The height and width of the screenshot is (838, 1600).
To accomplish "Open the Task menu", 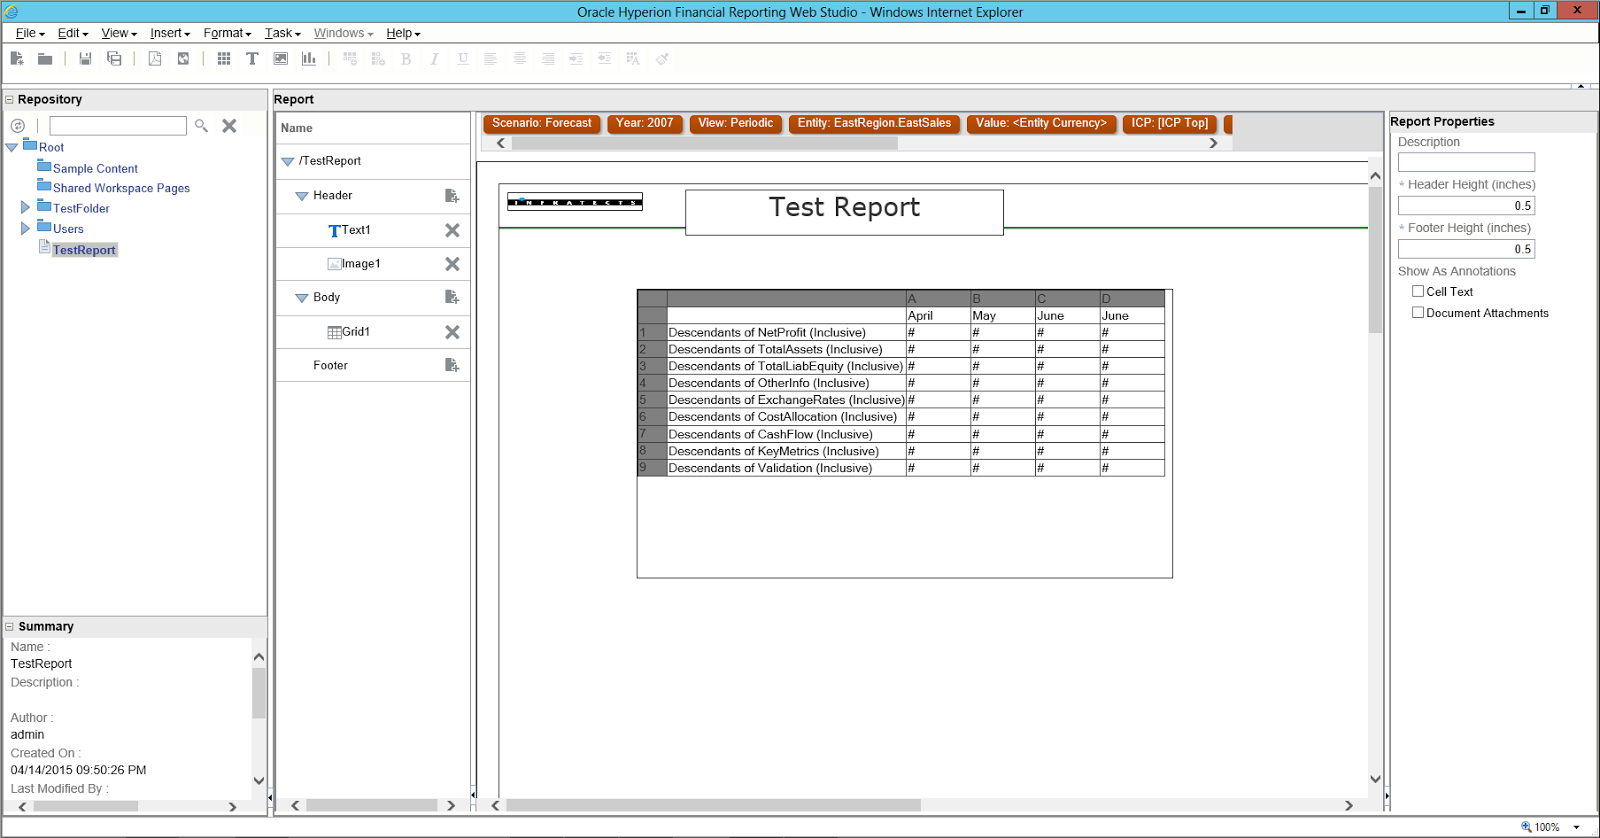I will 282,33.
